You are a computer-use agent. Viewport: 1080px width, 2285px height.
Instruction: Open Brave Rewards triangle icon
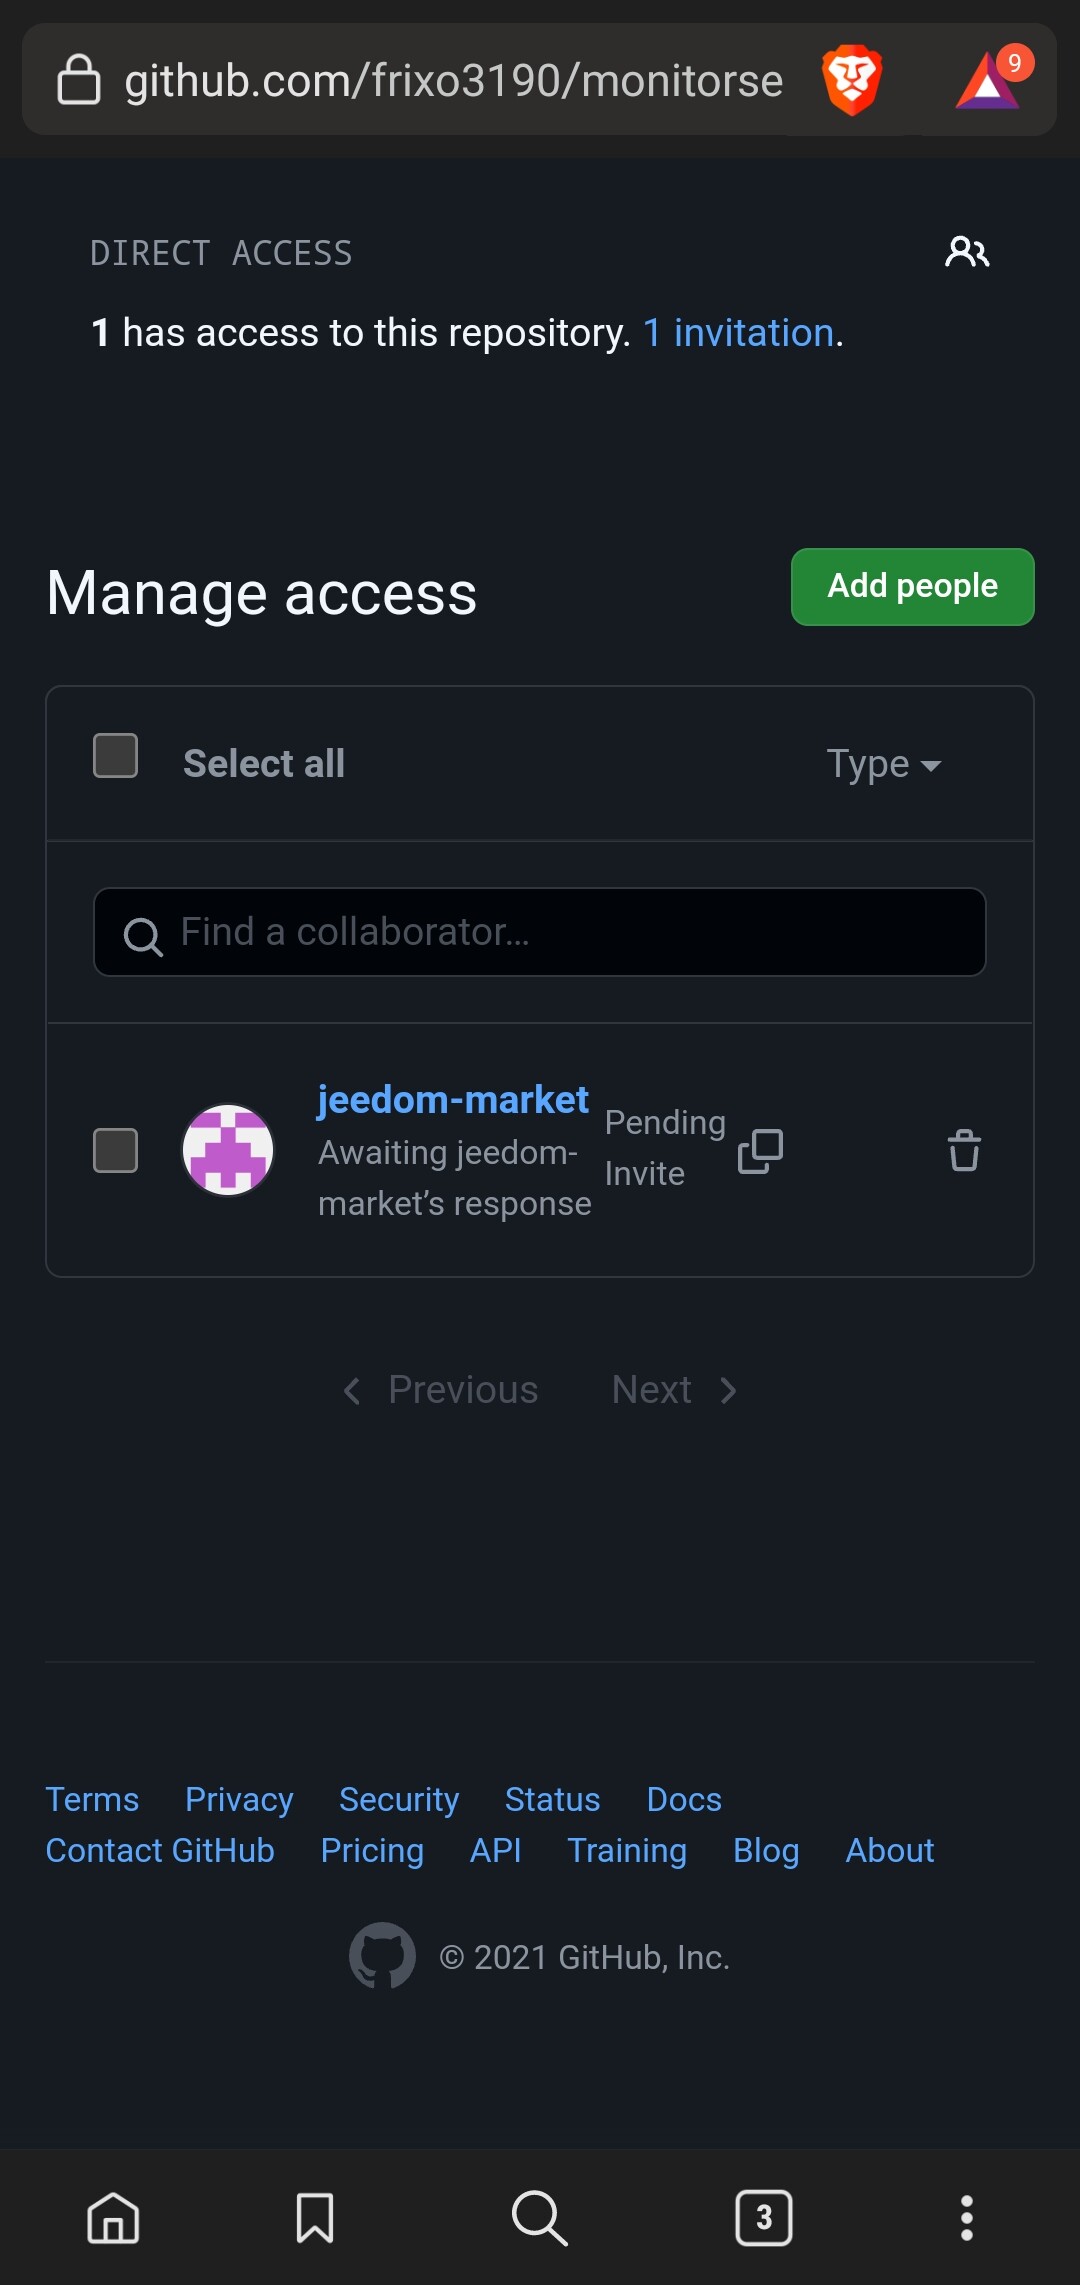click(990, 78)
